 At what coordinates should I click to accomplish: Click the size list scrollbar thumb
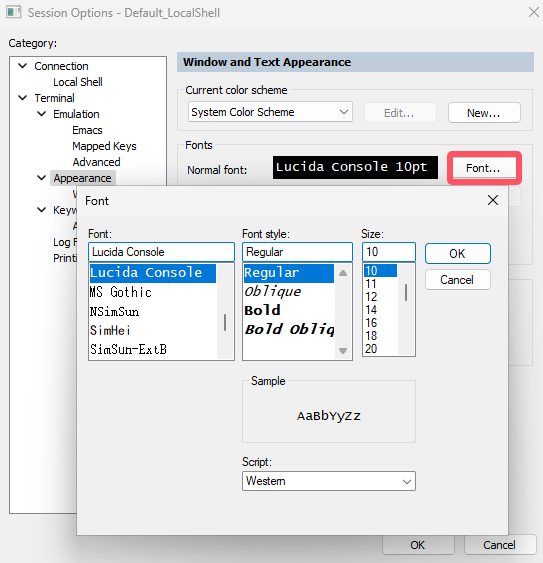(x=406, y=293)
